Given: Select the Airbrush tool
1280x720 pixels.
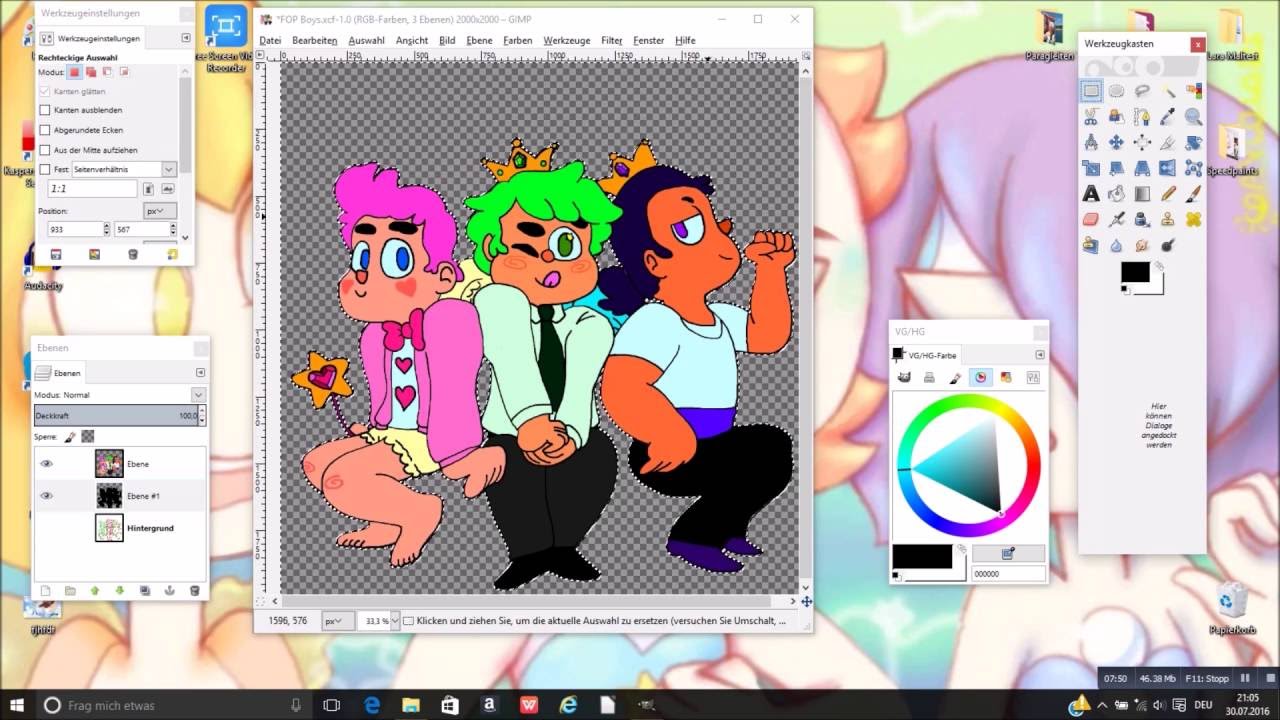Looking at the screenshot, I should tap(1116, 219).
